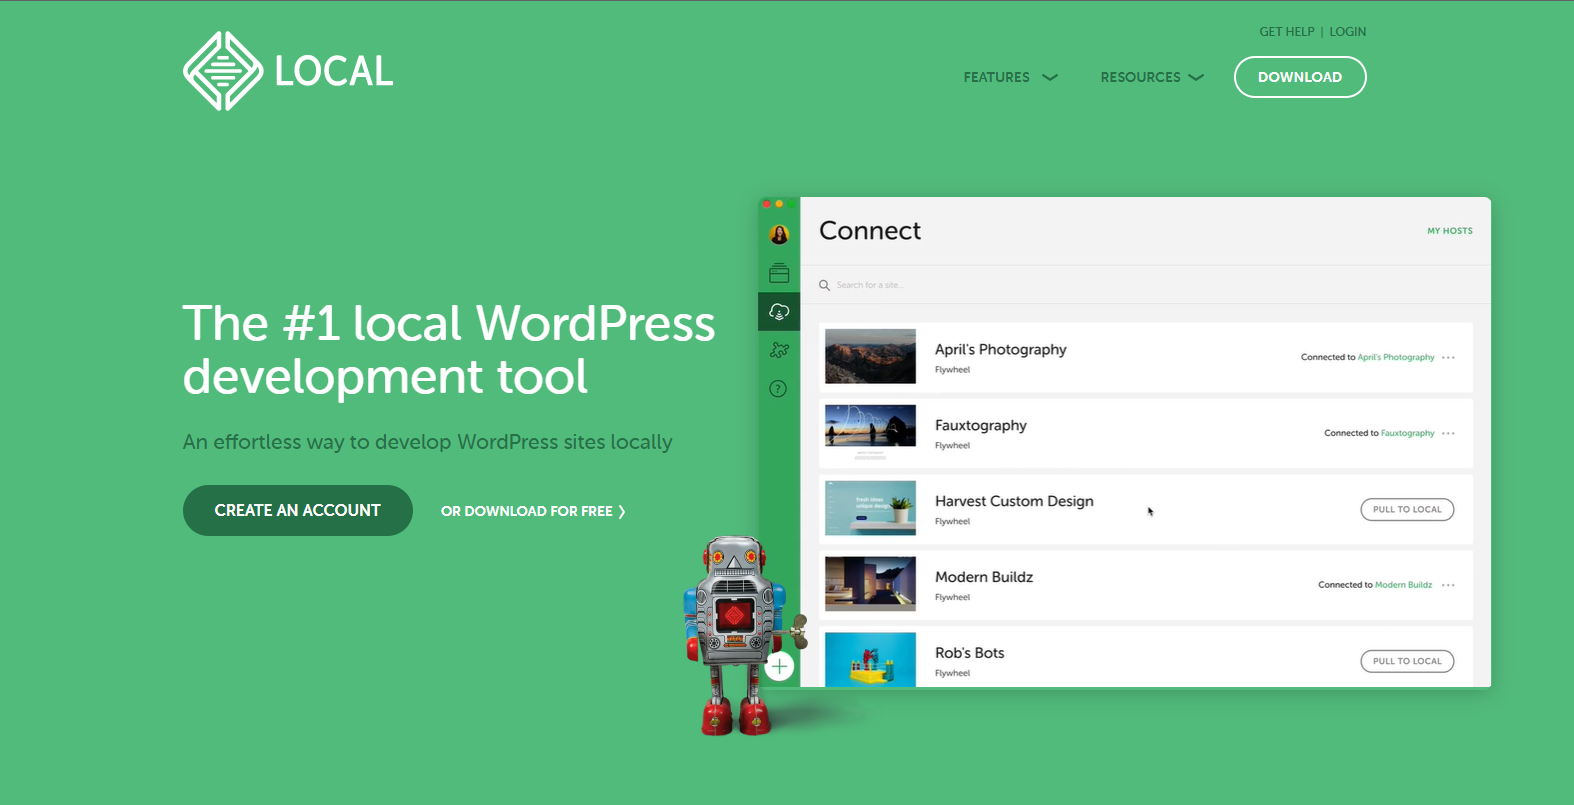1574x805 pixels.
Task: Open April's Photography thumbnail
Action: [x=870, y=356]
